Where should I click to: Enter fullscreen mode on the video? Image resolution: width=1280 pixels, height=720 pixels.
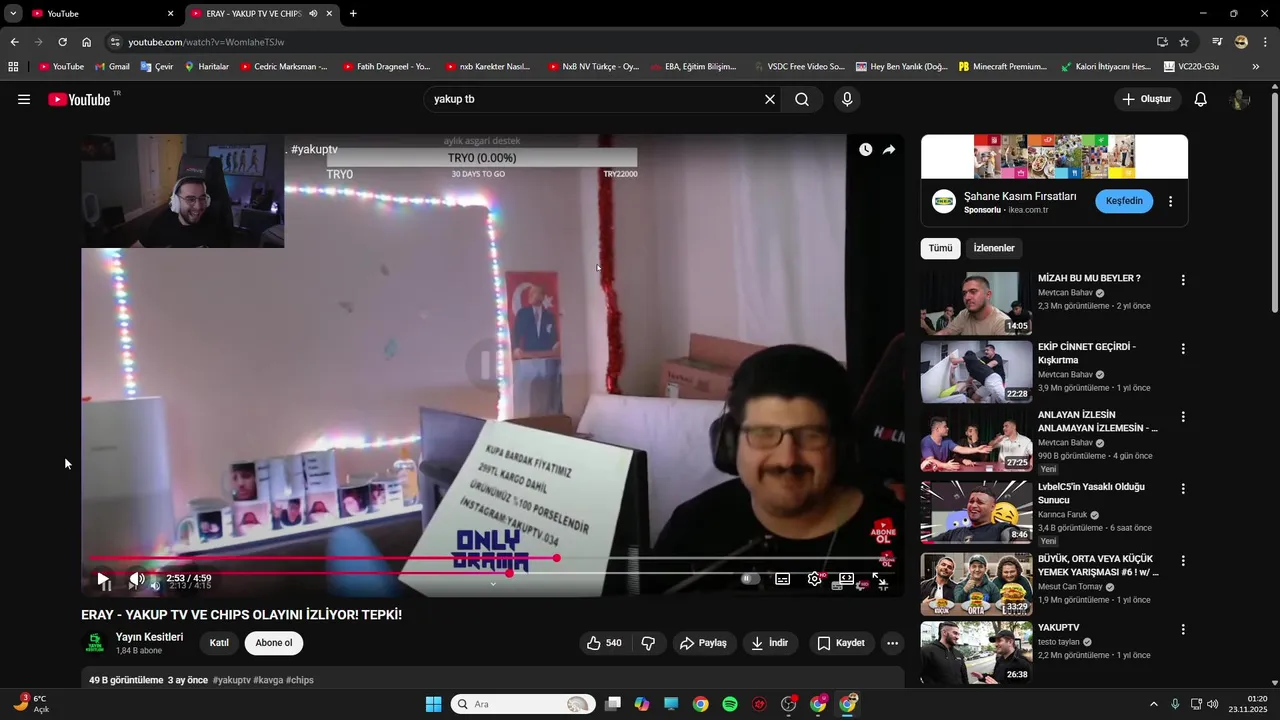[x=880, y=578]
